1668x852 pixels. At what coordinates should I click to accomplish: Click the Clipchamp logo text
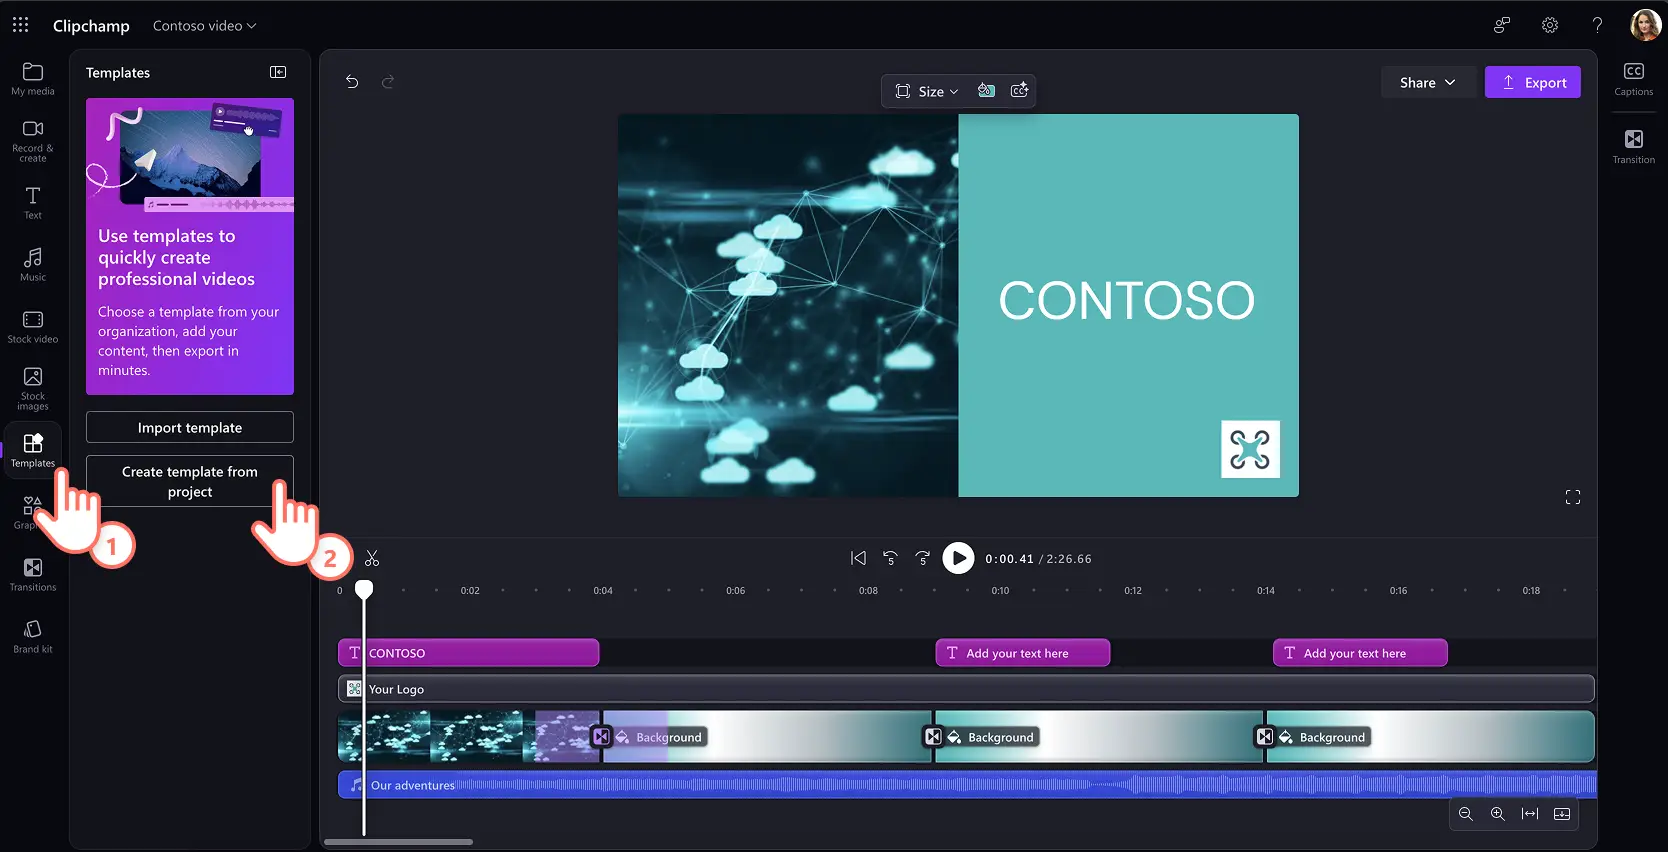click(91, 26)
